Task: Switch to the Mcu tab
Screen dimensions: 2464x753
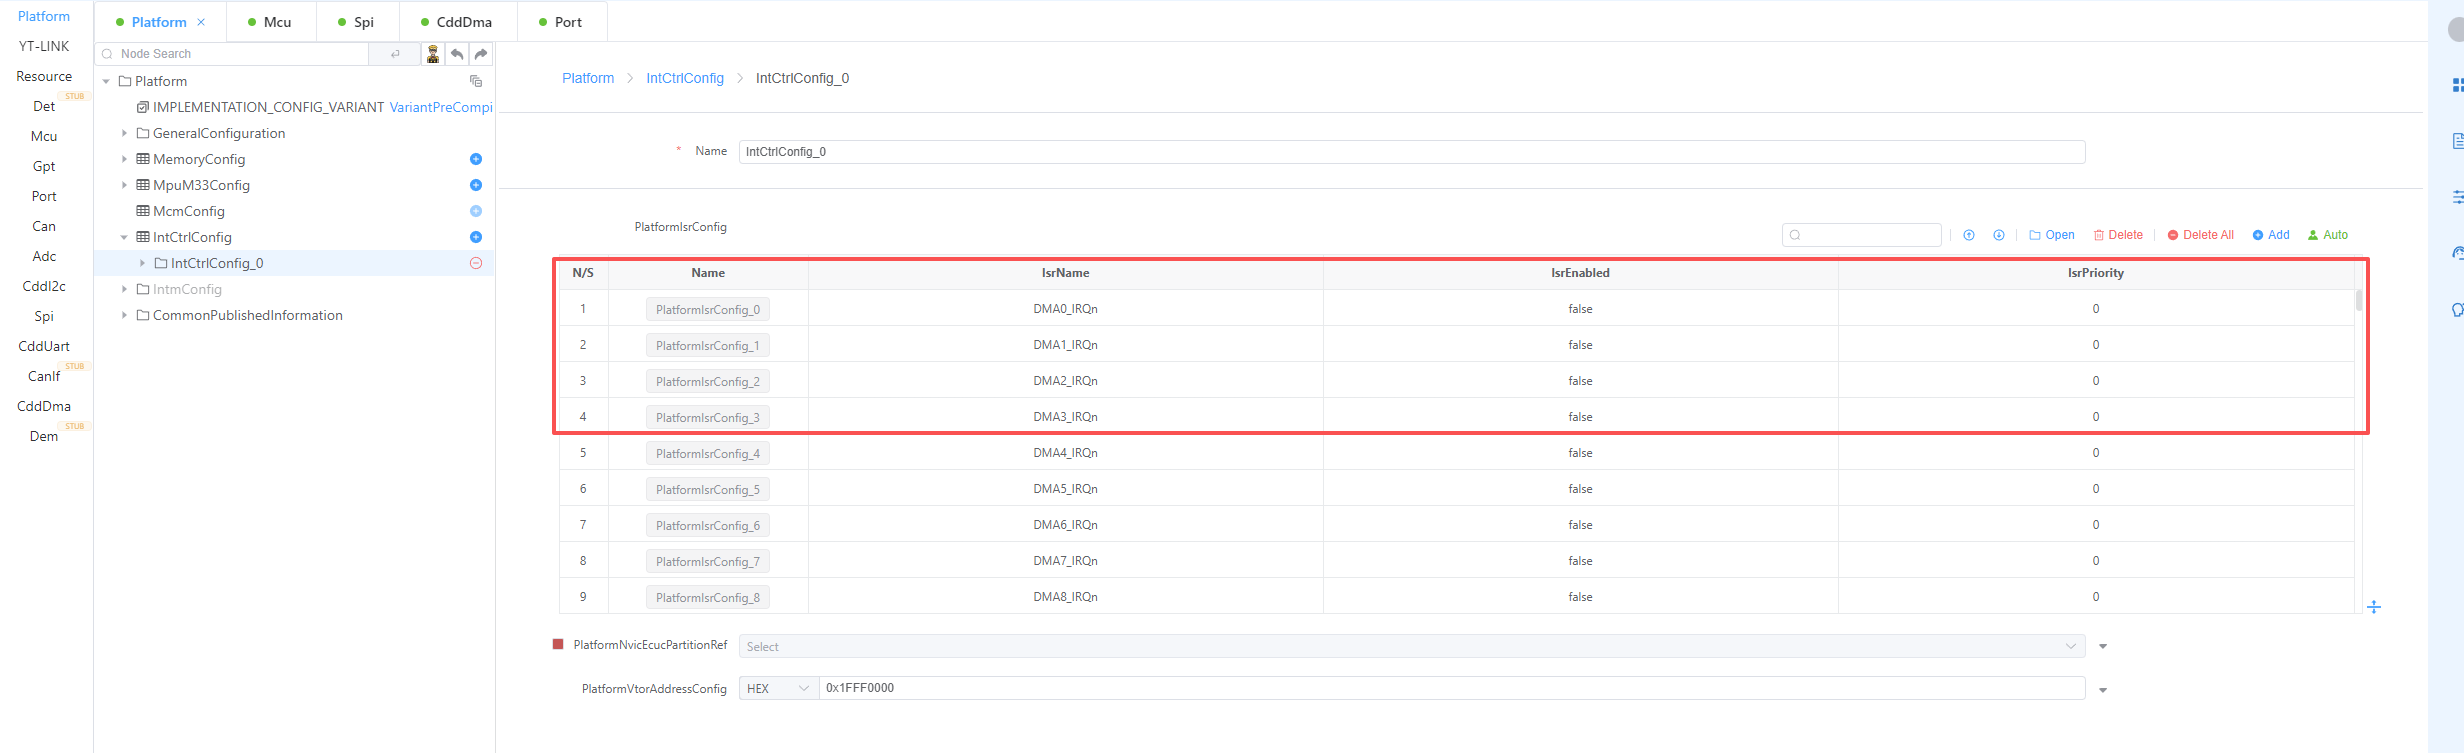Action: [x=270, y=22]
